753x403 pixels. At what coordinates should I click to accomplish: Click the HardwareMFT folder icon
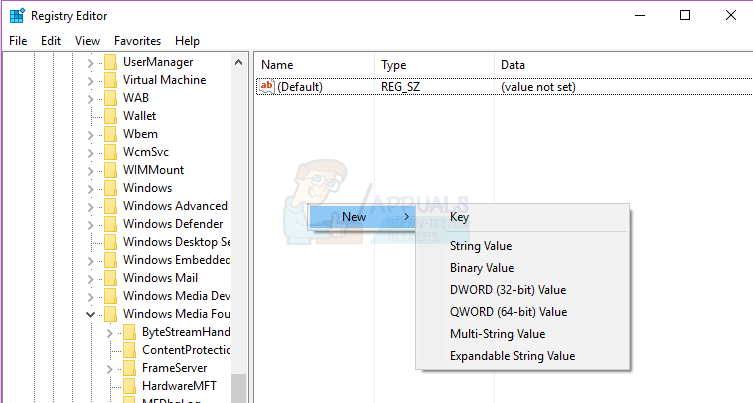pyautogui.click(x=130, y=386)
